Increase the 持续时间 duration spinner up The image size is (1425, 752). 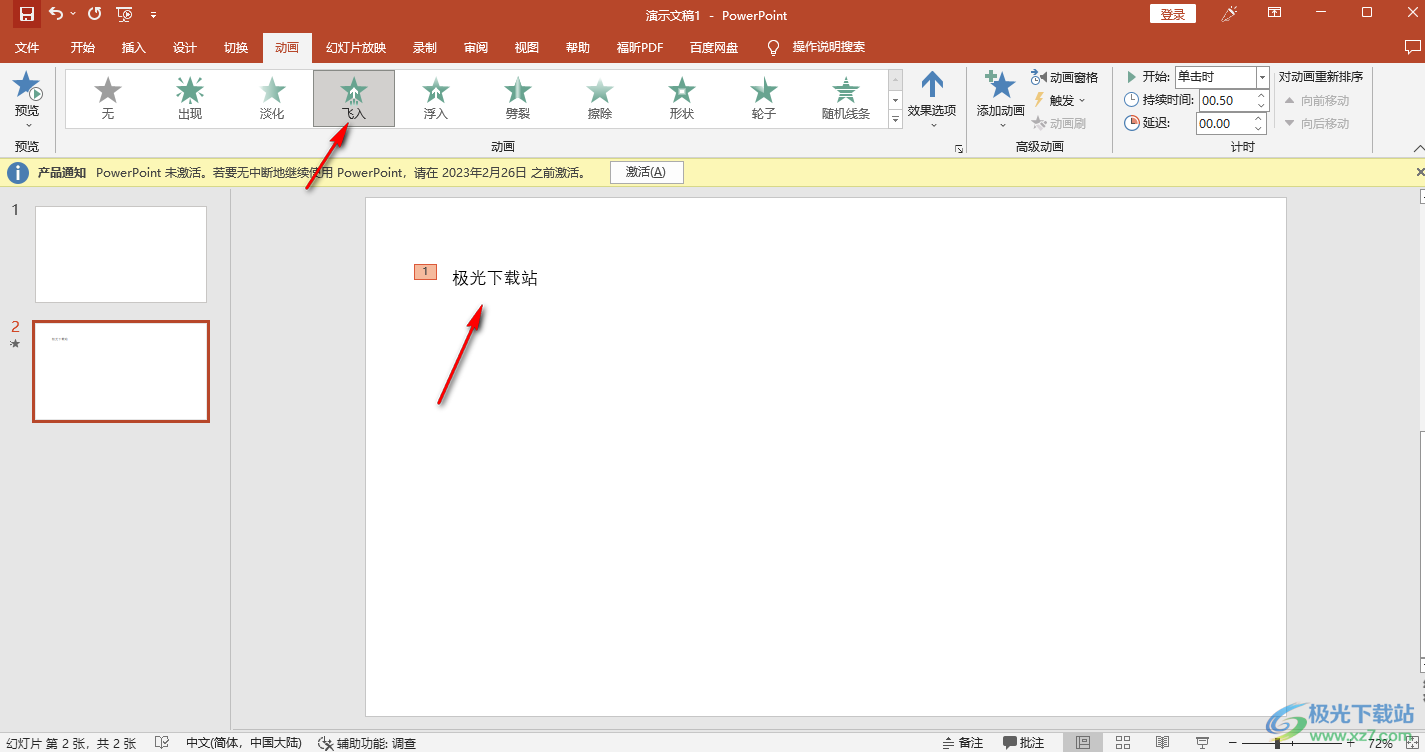(x=1262, y=95)
